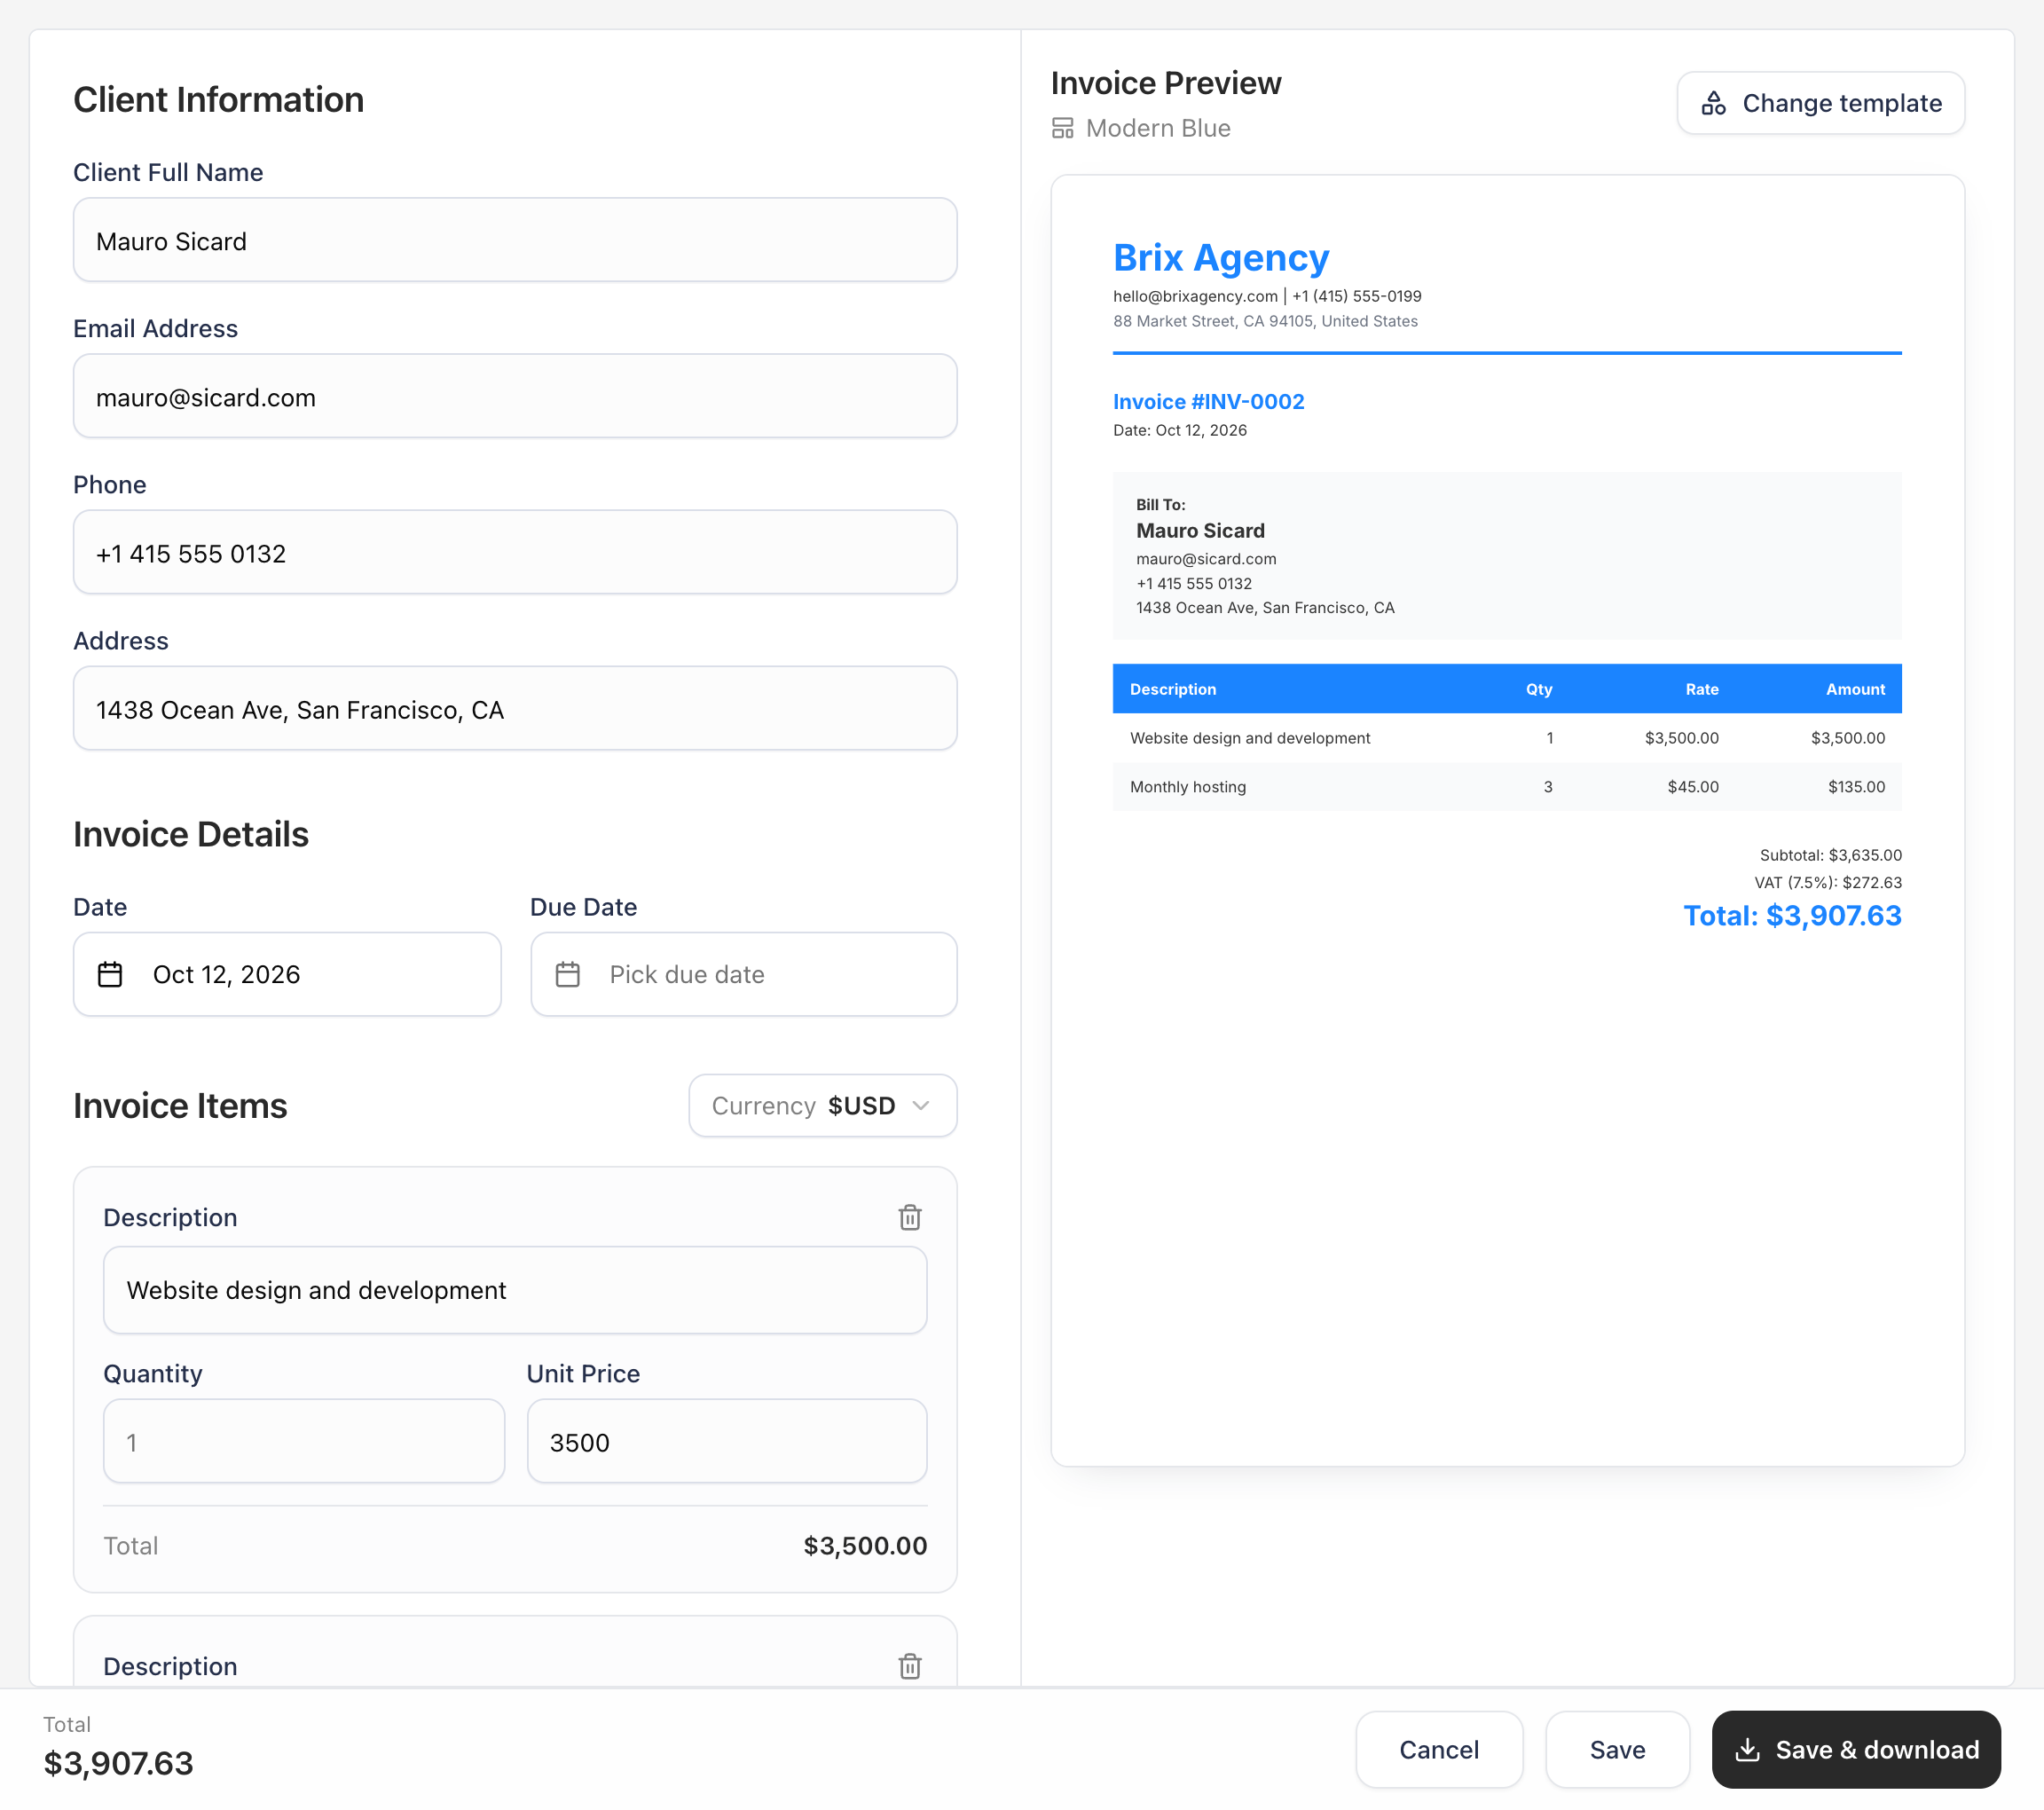Click the Phone number input
Viewport: 2044px width, 1810px height.
coord(515,552)
